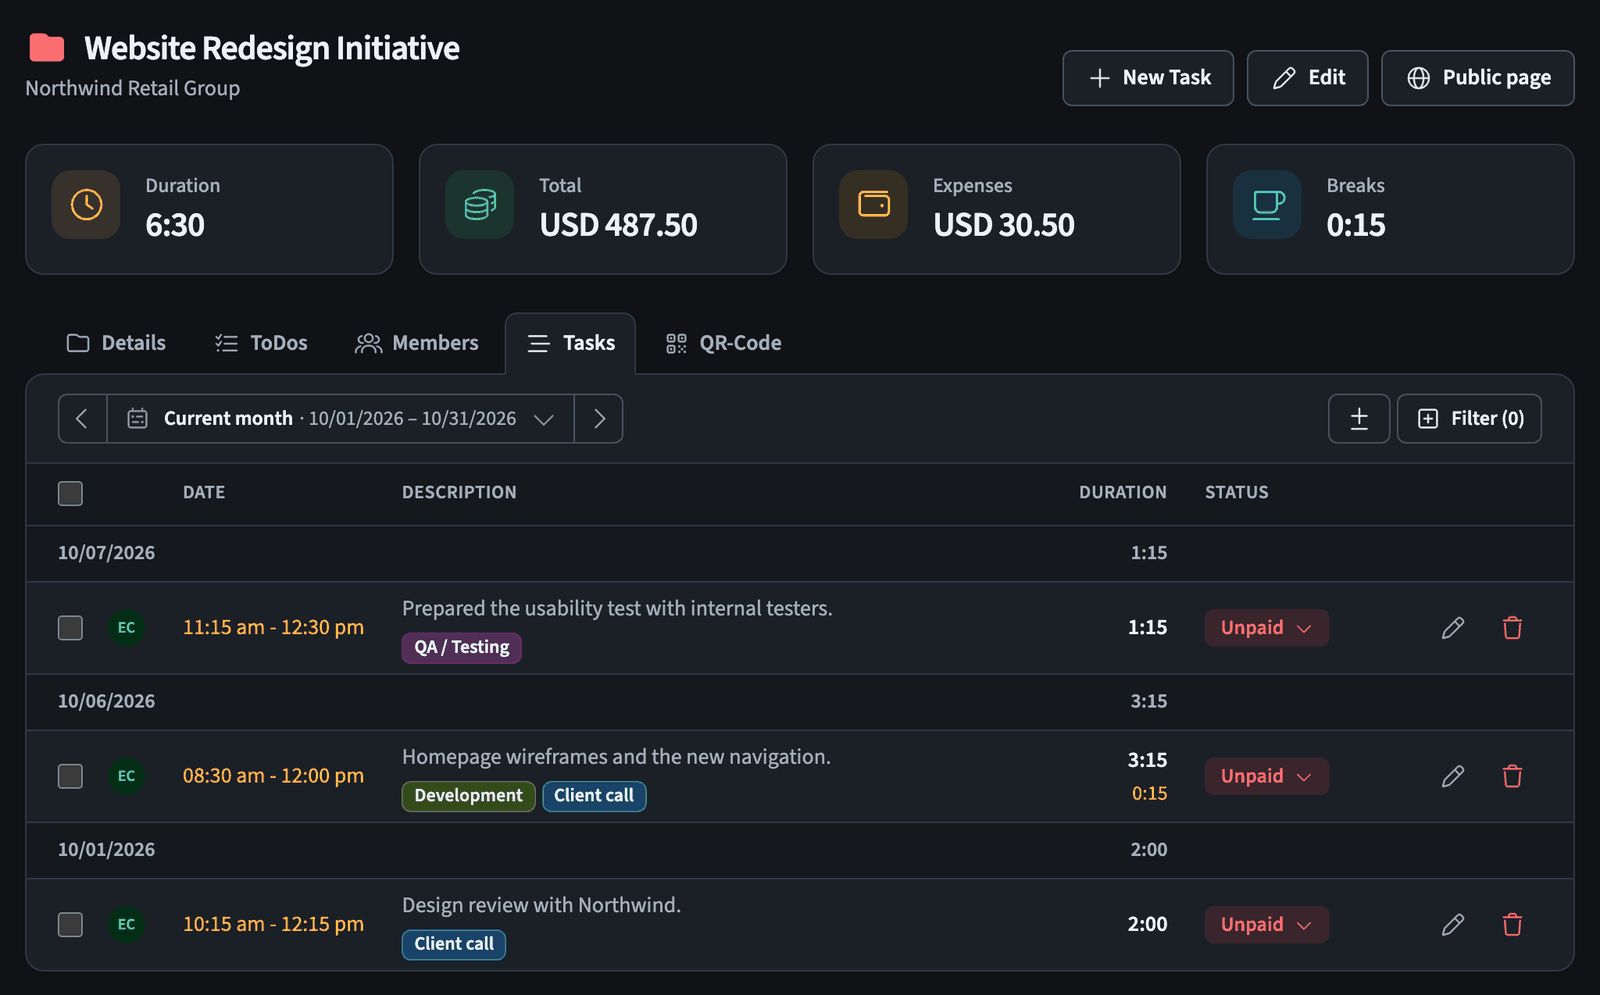Click the plus-minus button beside Filter

[1359, 418]
